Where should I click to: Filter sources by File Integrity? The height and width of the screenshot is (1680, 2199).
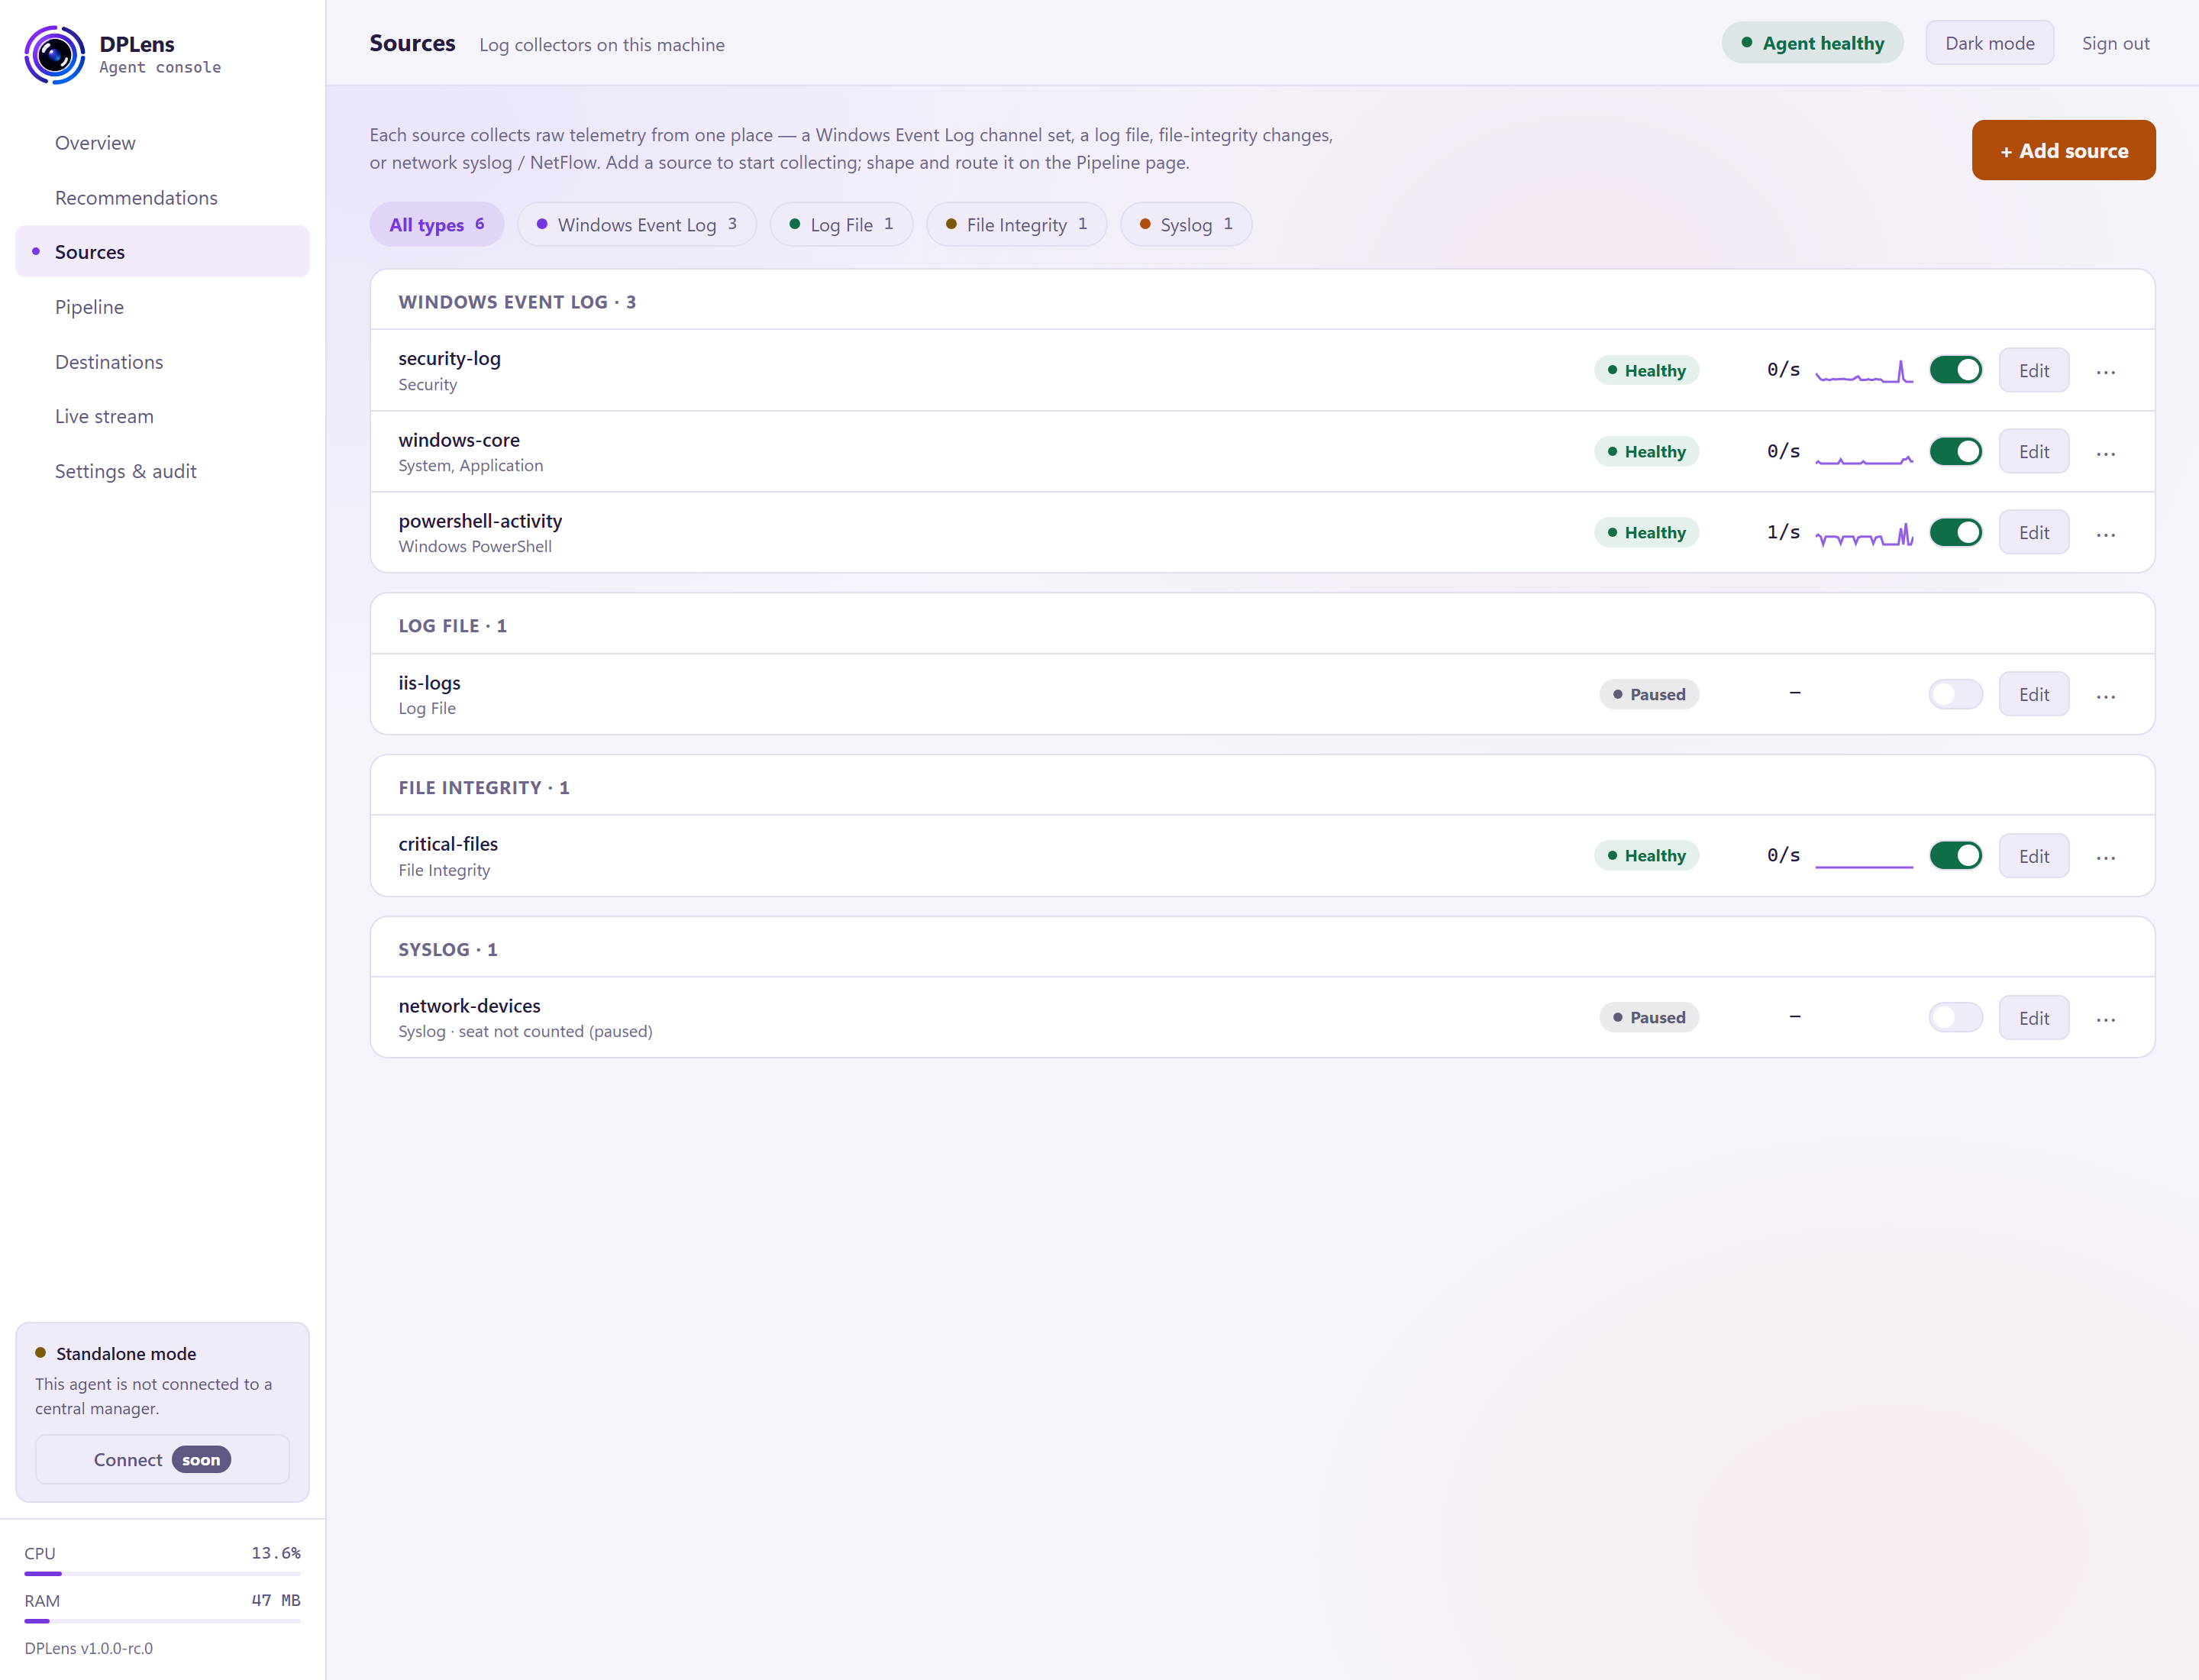(x=1016, y=224)
